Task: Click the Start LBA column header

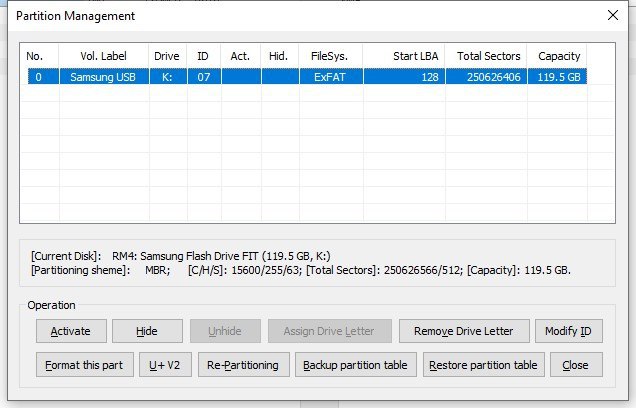Action: (x=404, y=56)
